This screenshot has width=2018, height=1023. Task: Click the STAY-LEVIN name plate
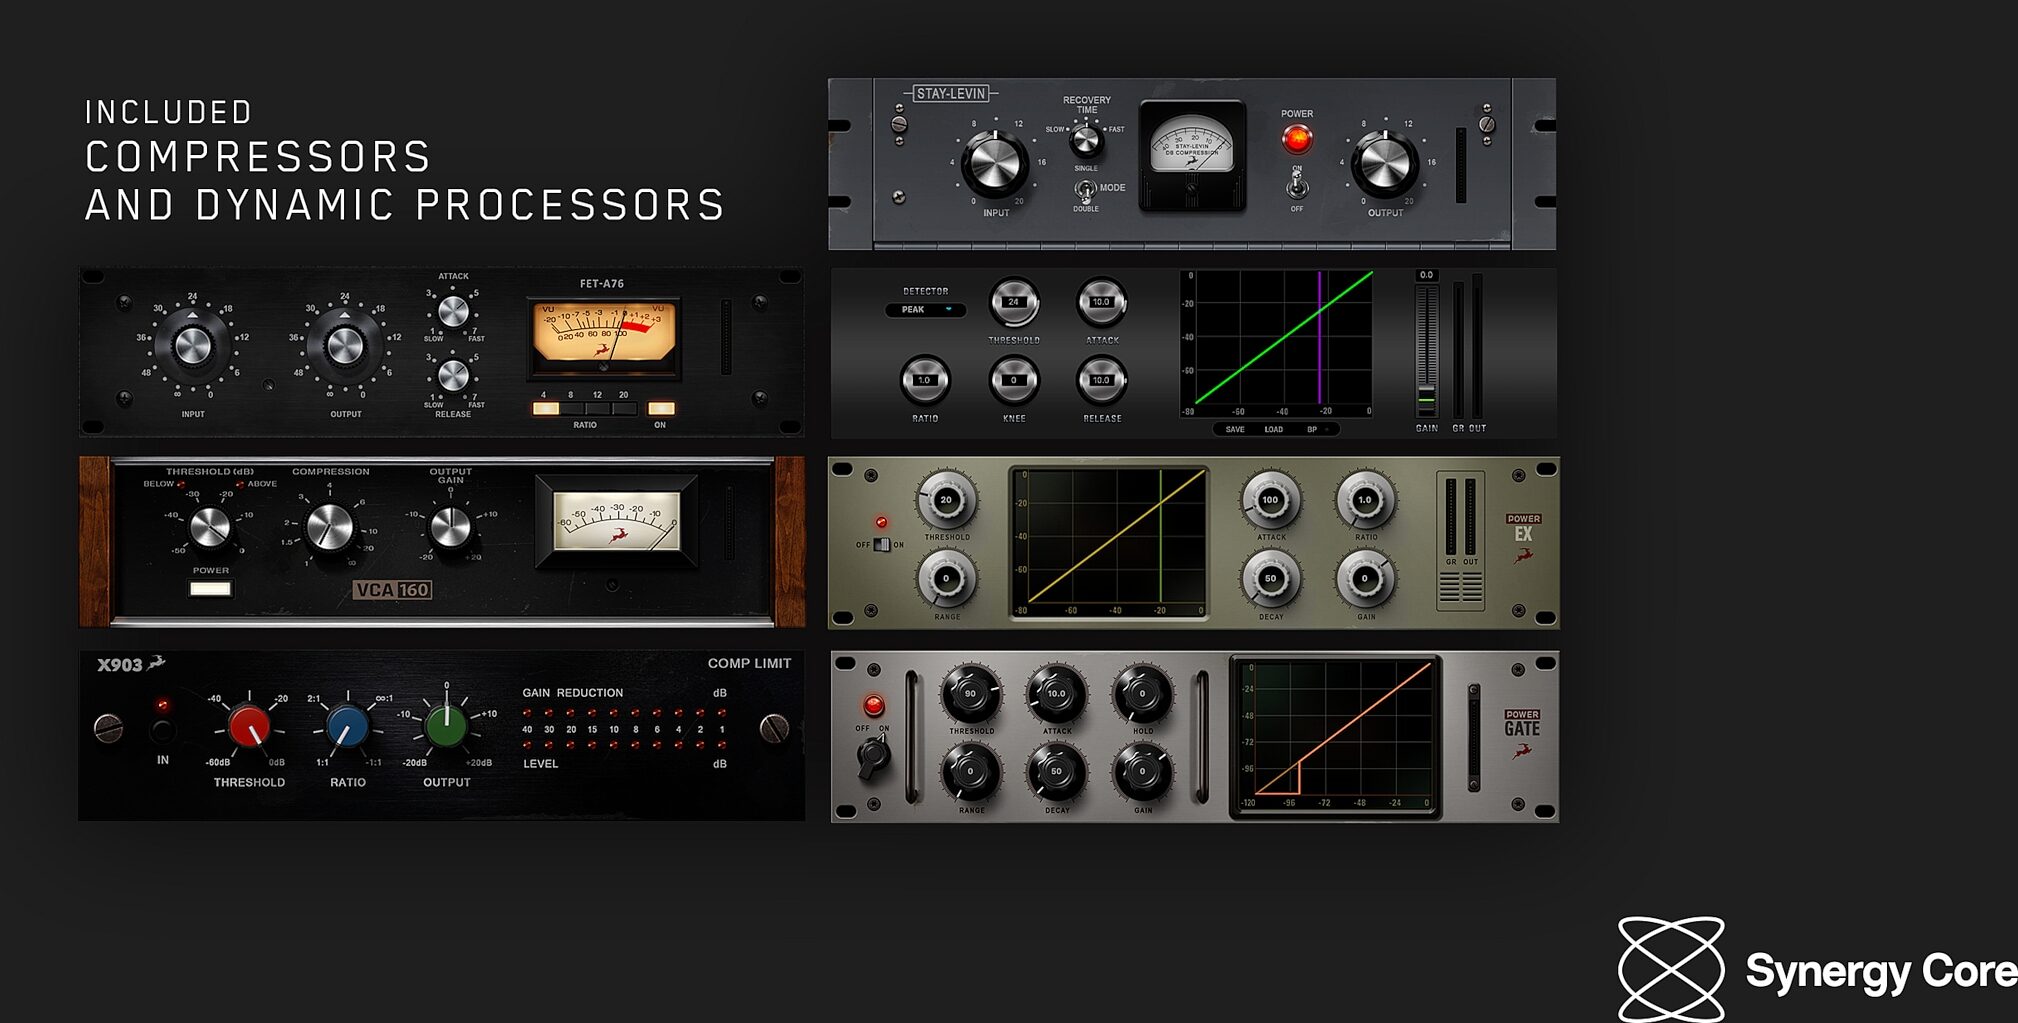tap(951, 93)
